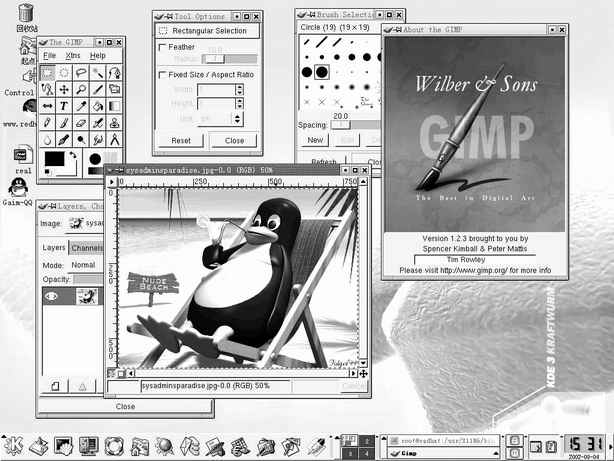Open the layer Mode dropdown
This screenshot has width=614, height=461.
(x=85, y=265)
